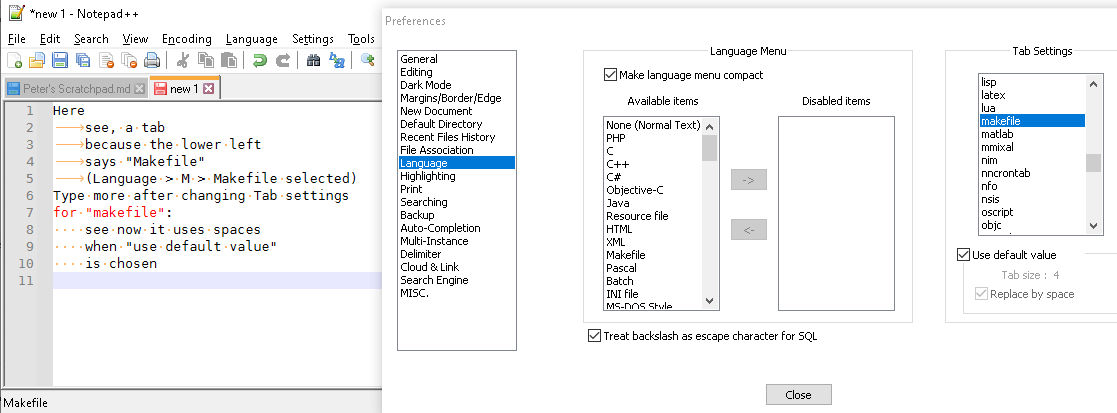Click the Close document toolbar icon
Image resolution: width=1117 pixels, height=413 pixels.
[x=106, y=61]
